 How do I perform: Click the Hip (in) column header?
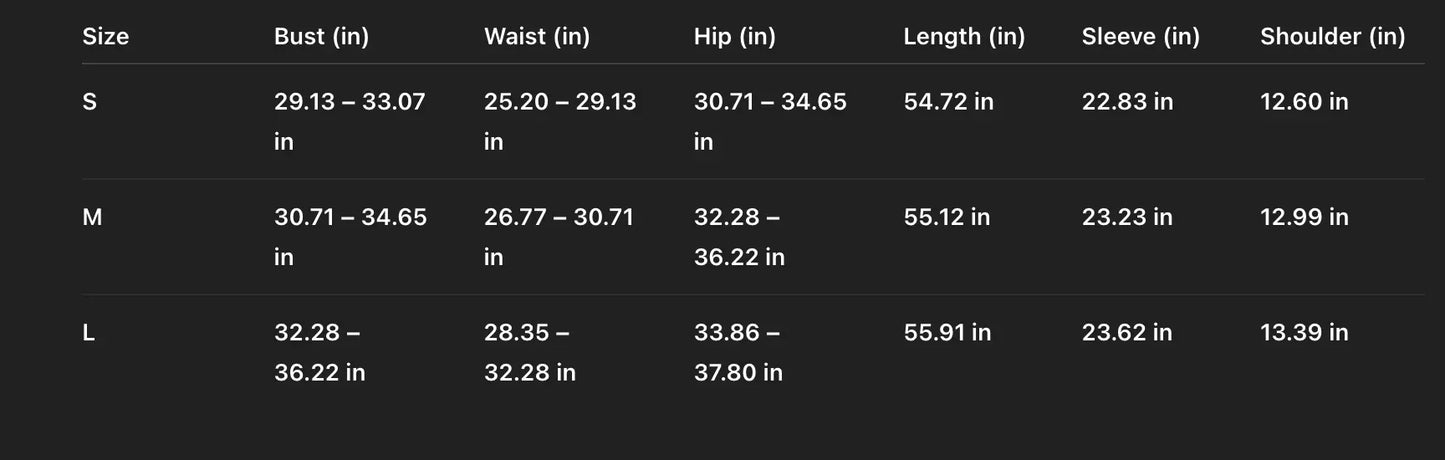point(734,37)
